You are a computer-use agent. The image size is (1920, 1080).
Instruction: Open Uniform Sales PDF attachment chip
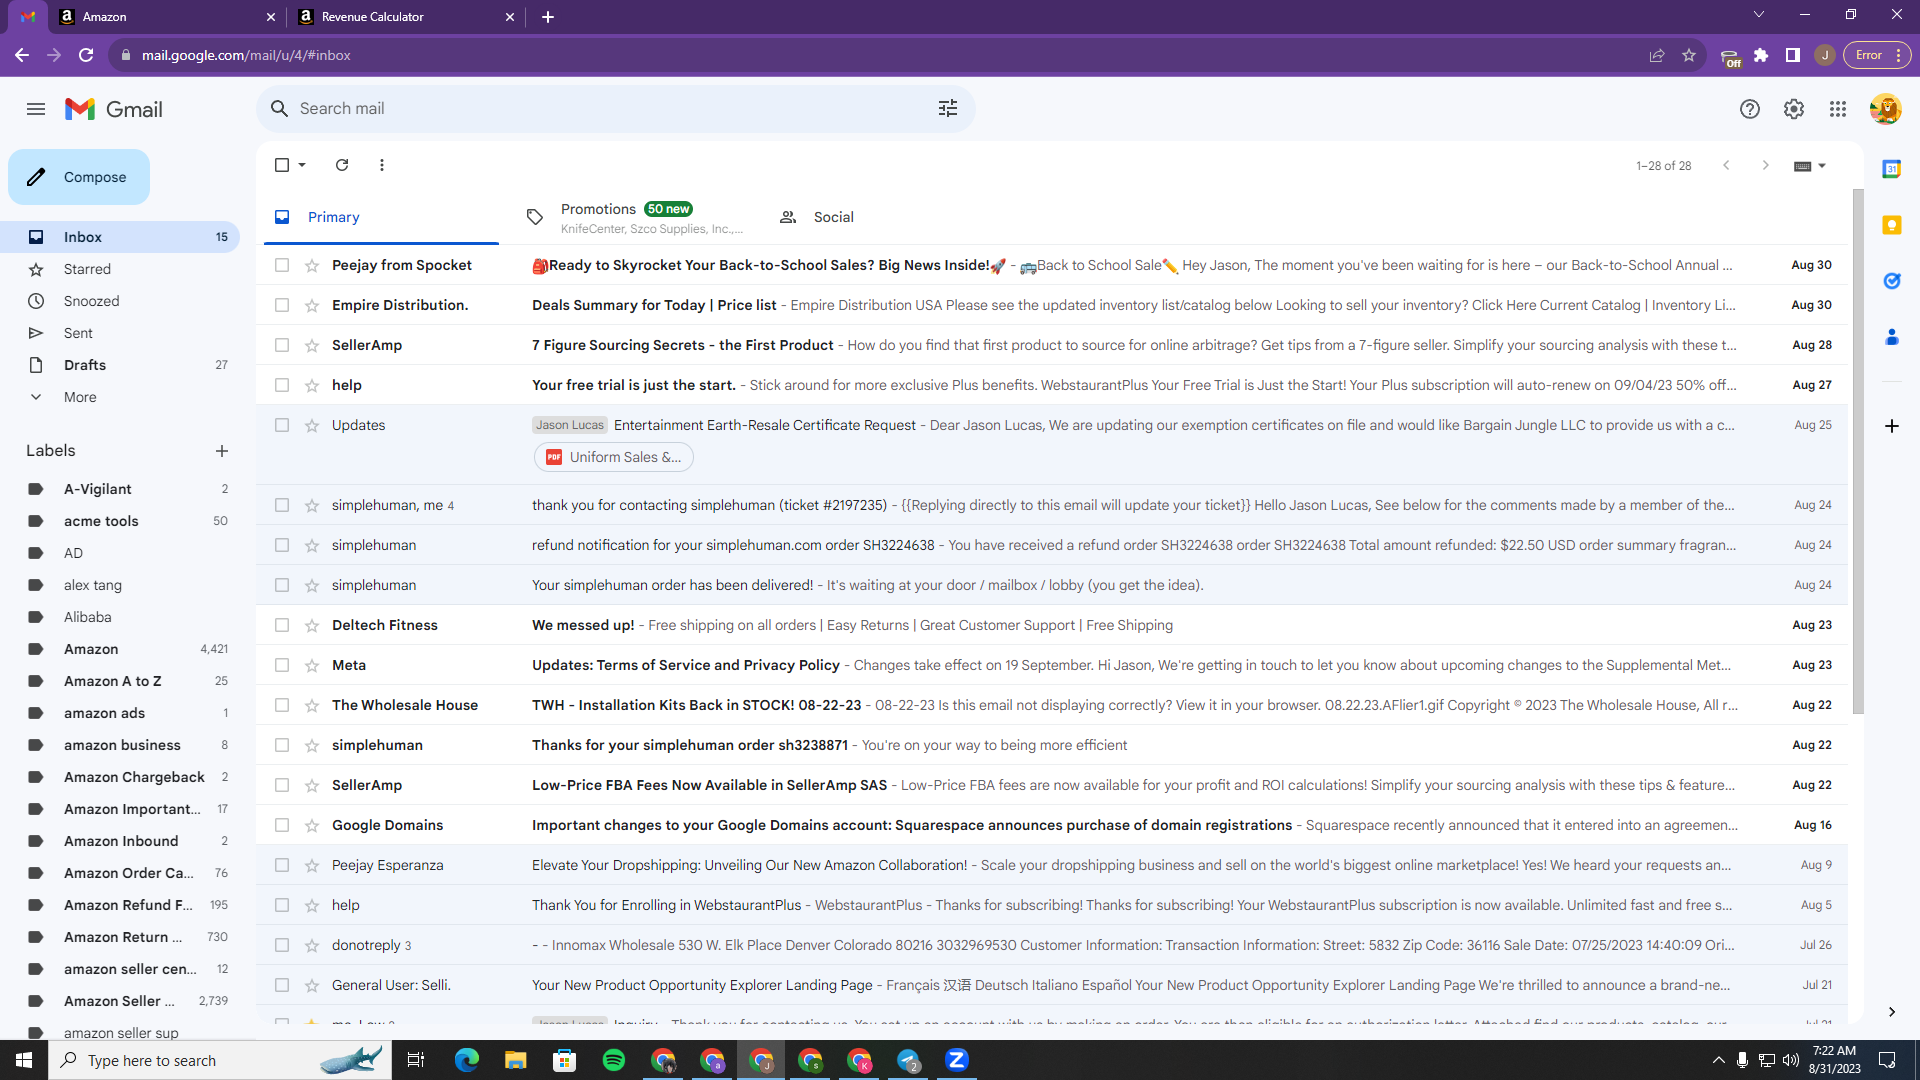[x=614, y=457]
